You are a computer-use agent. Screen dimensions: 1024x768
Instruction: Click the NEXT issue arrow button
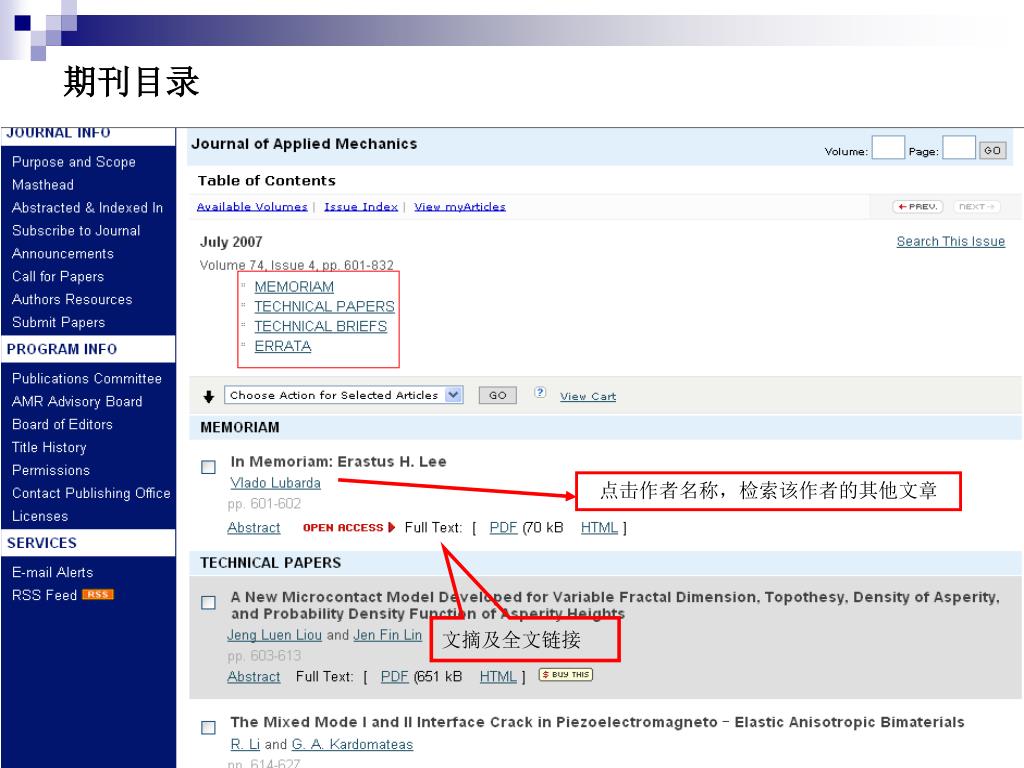(x=976, y=206)
